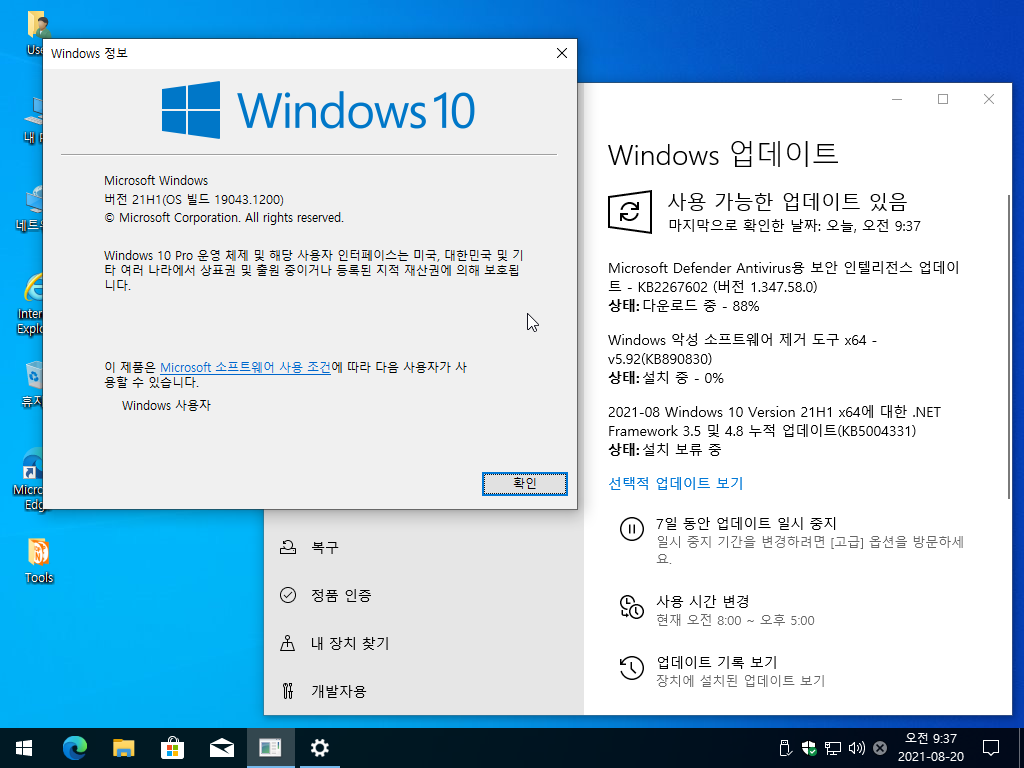The width and height of the screenshot is (1024, 768).
Task: Click the 정품 인증 checkmark icon
Action: [x=287, y=595]
